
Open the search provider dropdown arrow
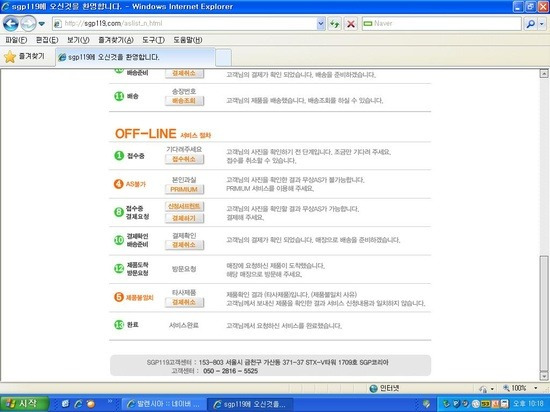(x=542, y=24)
